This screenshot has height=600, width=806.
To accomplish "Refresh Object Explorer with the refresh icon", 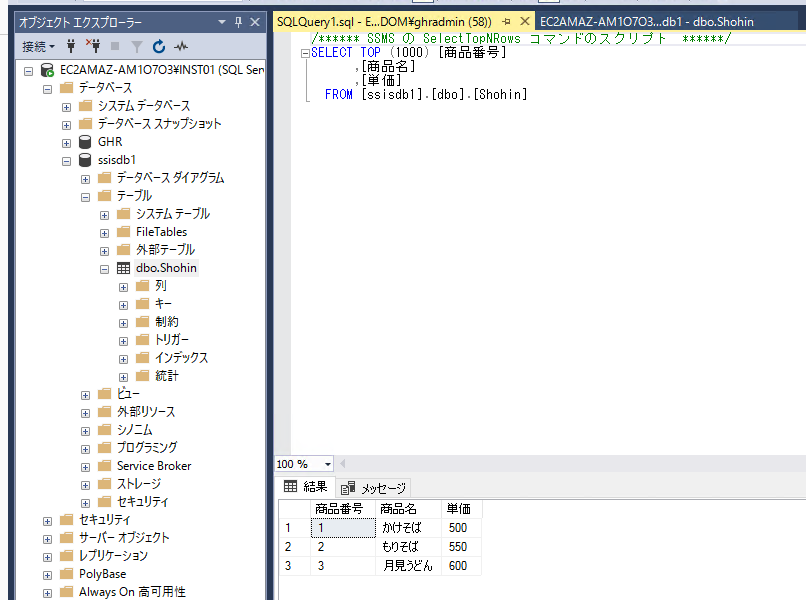I will (159, 47).
